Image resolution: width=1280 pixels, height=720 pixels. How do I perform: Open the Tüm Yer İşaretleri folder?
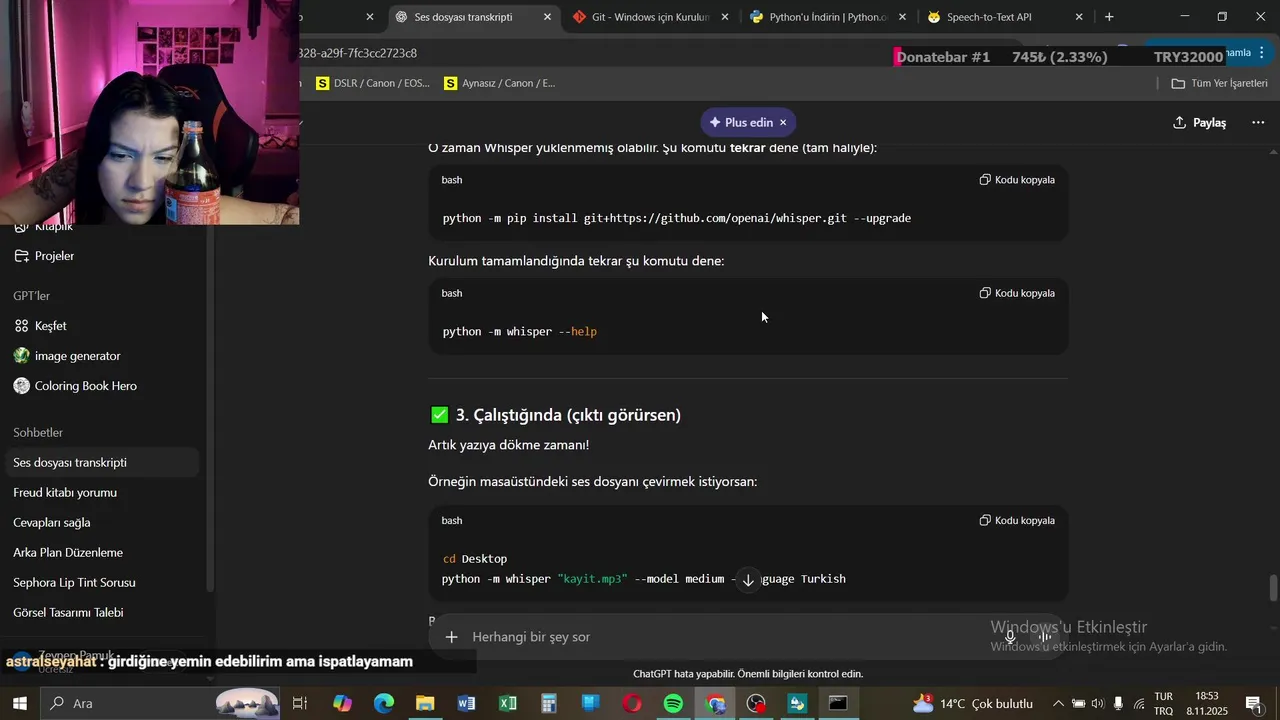point(1219,84)
